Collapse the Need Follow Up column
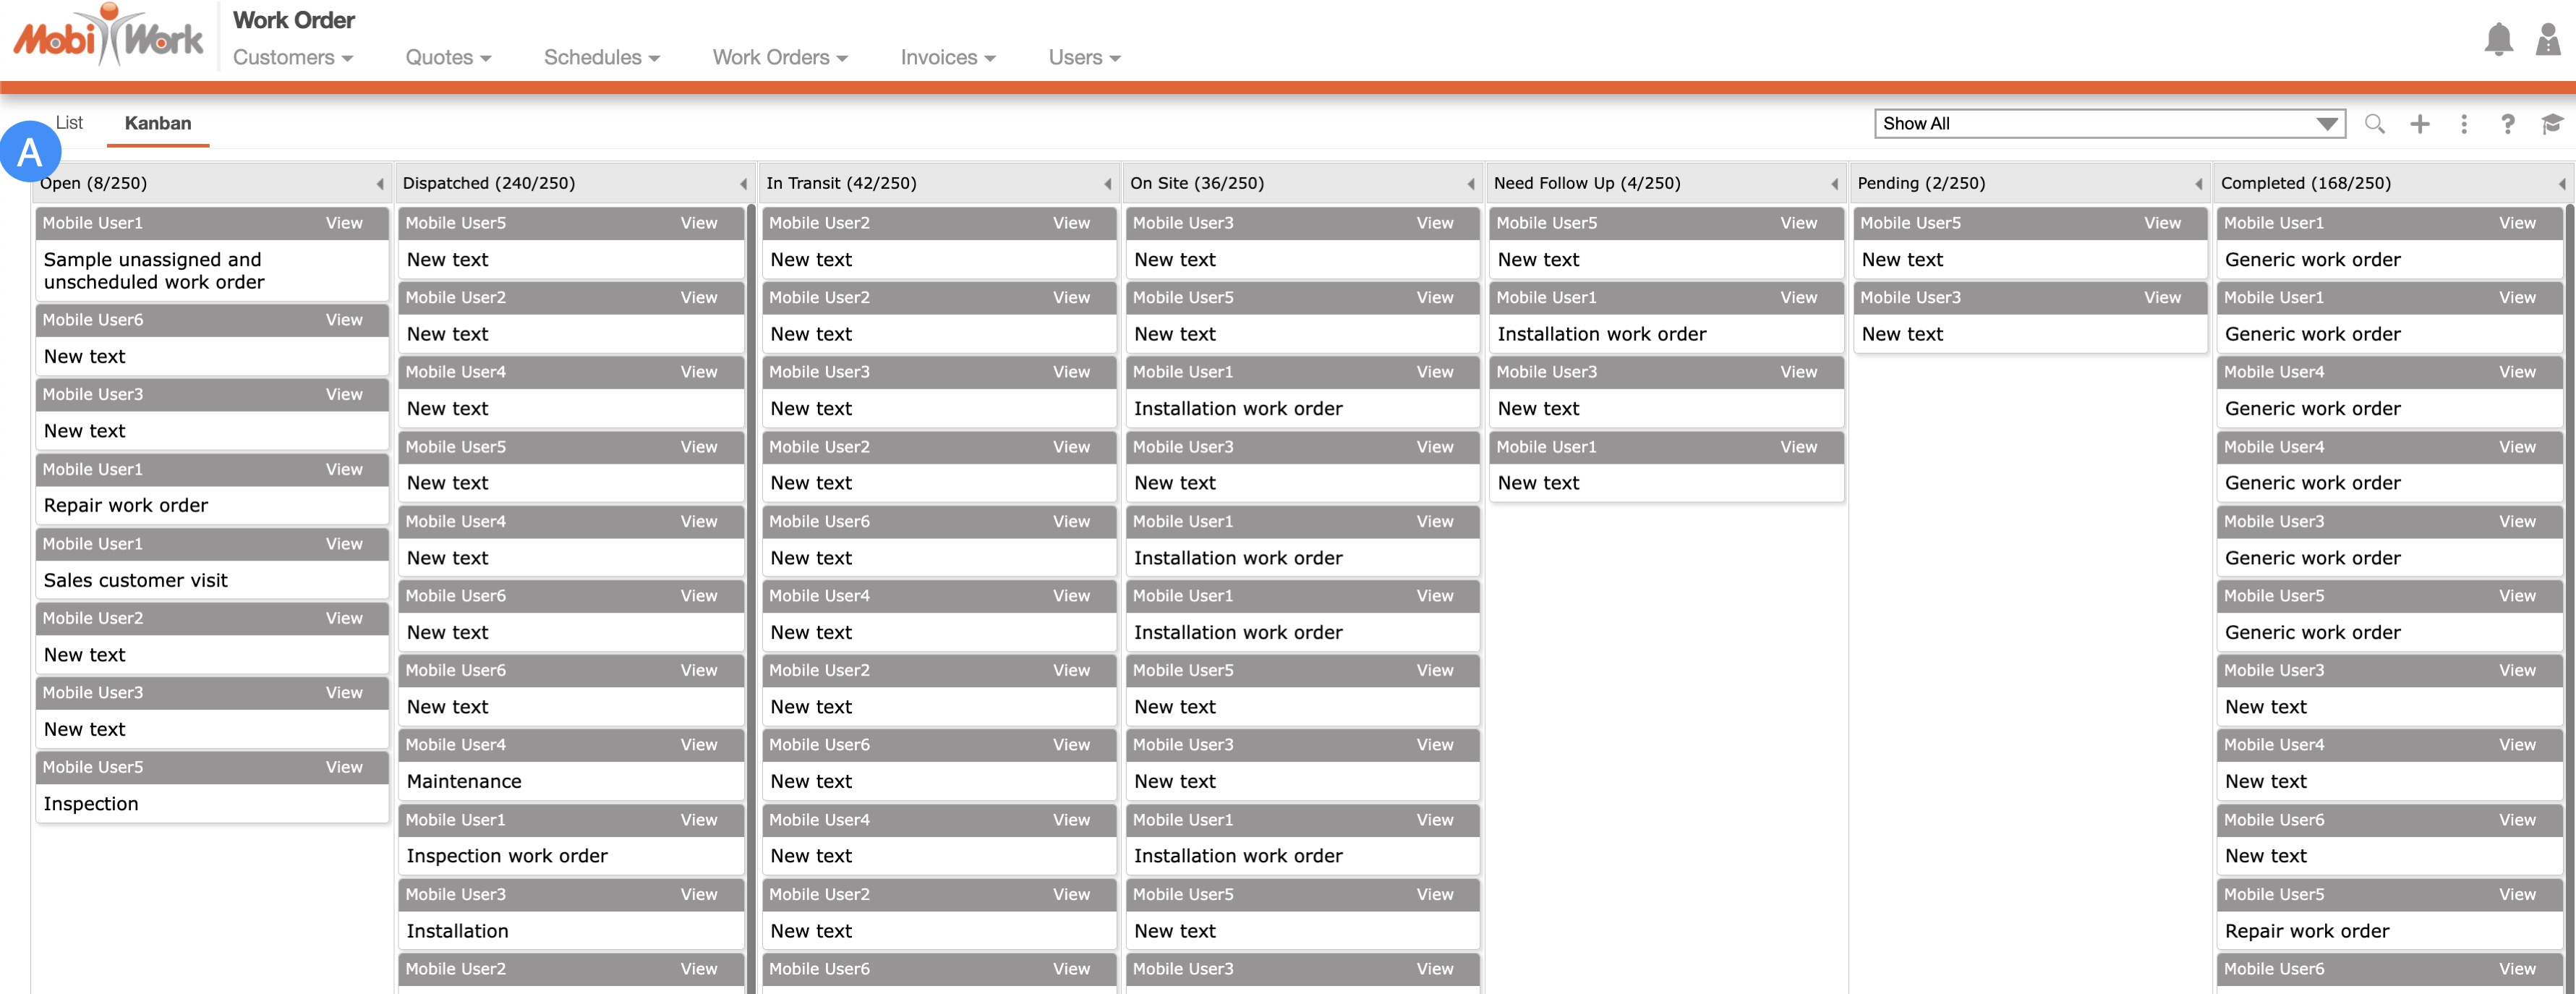Image resolution: width=2576 pixels, height=994 pixels. point(1834,184)
